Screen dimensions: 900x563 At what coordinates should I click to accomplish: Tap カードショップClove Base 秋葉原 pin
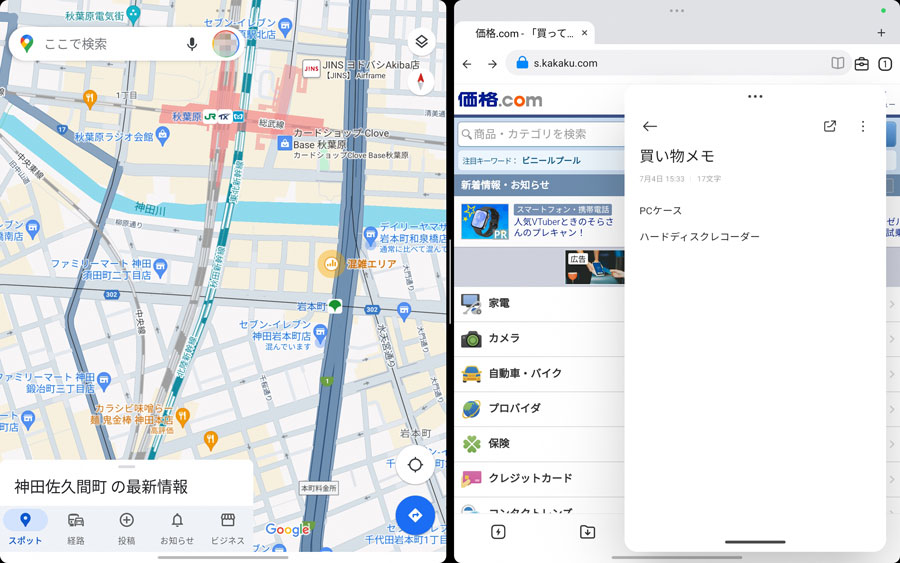coord(284,143)
